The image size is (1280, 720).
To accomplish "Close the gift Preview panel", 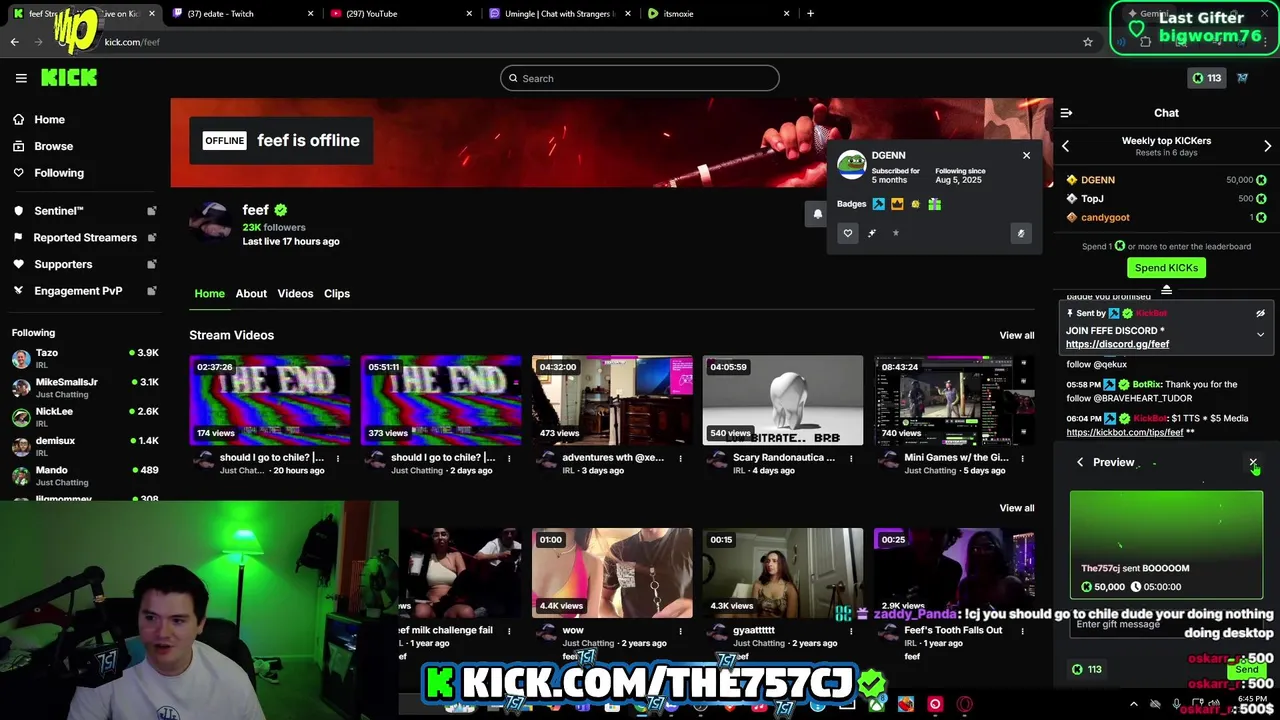I will point(1252,463).
